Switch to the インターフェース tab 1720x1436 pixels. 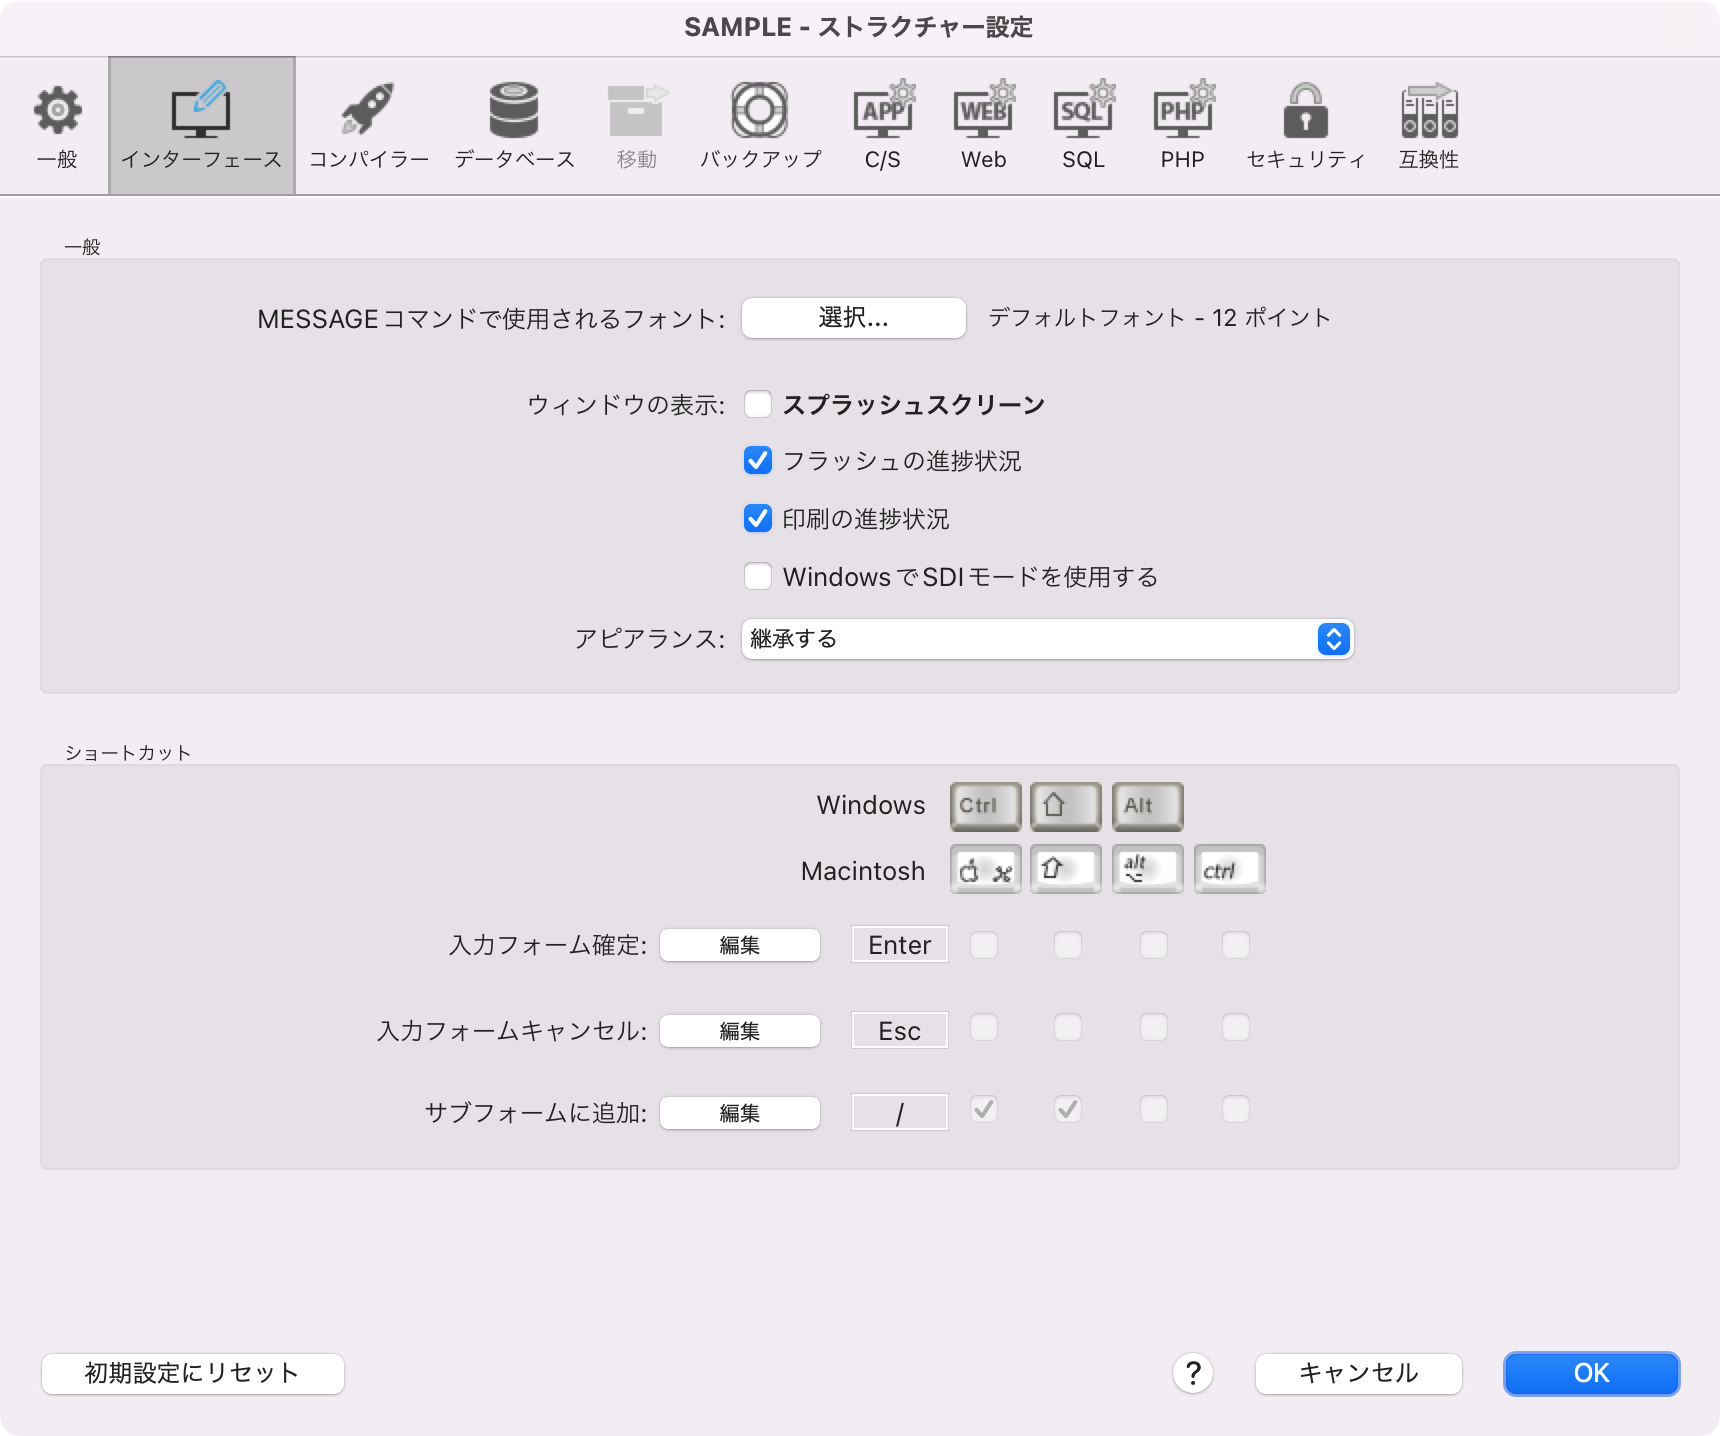[200, 123]
